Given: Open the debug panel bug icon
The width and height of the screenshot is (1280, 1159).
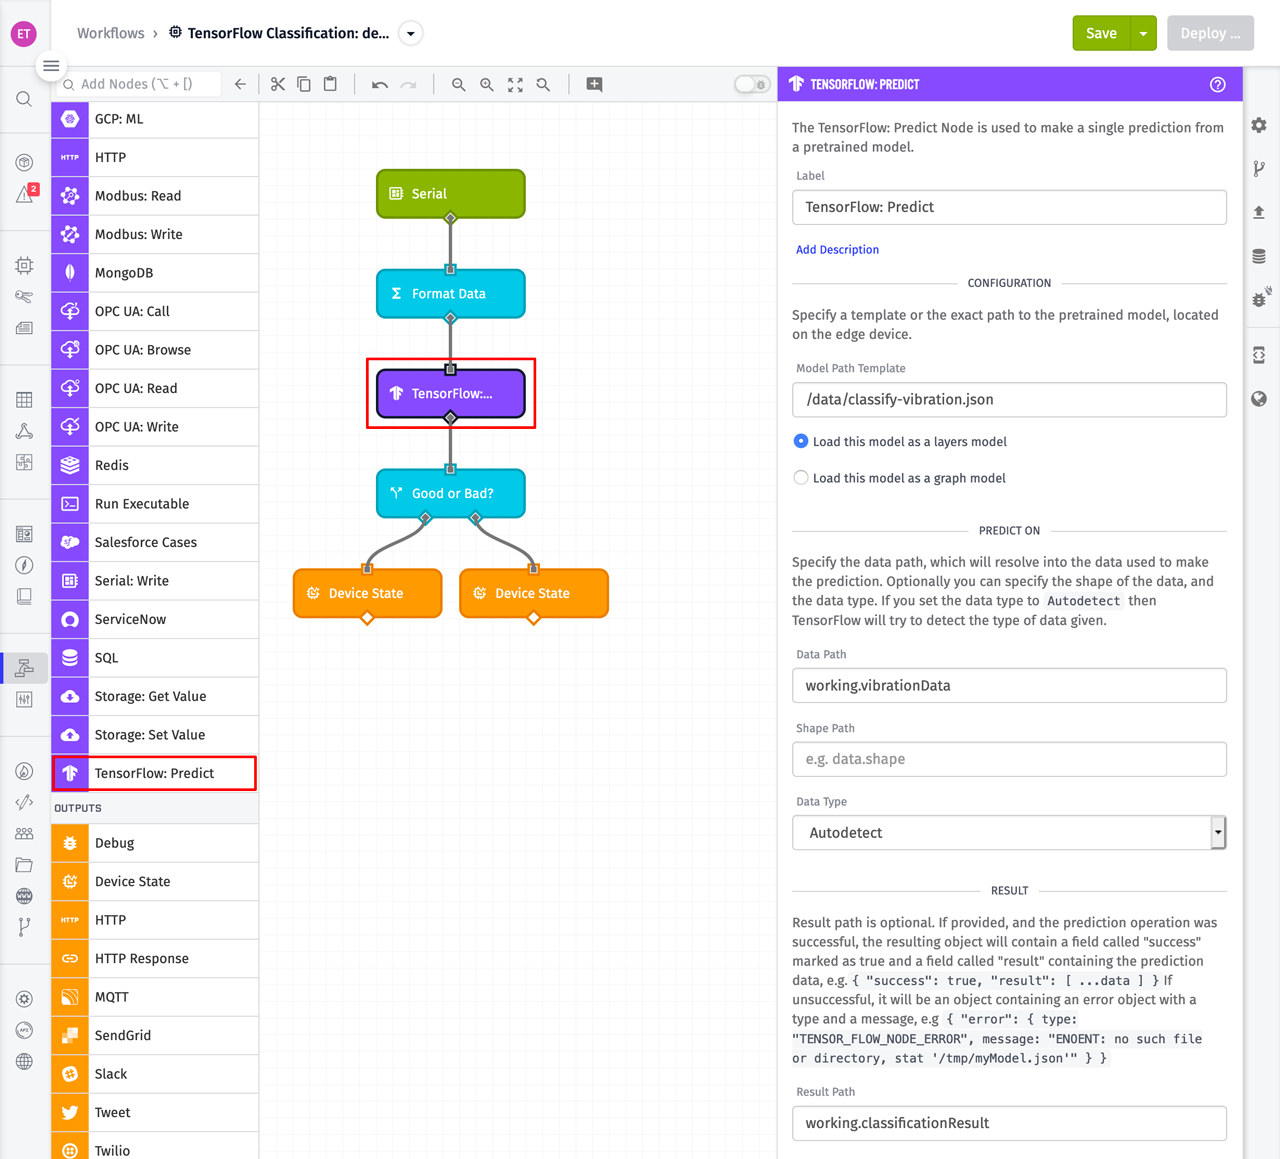Looking at the screenshot, I should click(x=1258, y=299).
